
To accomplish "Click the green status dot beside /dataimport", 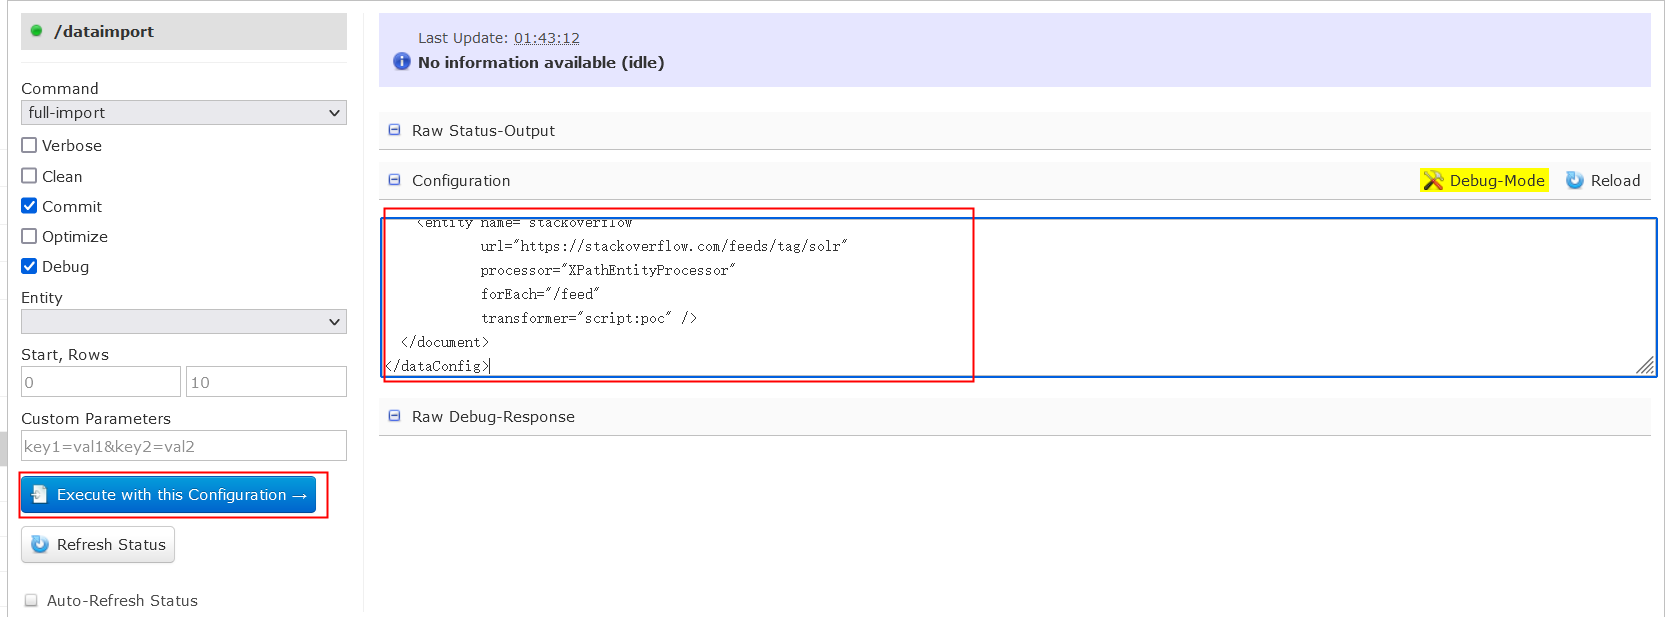I will [x=37, y=31].
